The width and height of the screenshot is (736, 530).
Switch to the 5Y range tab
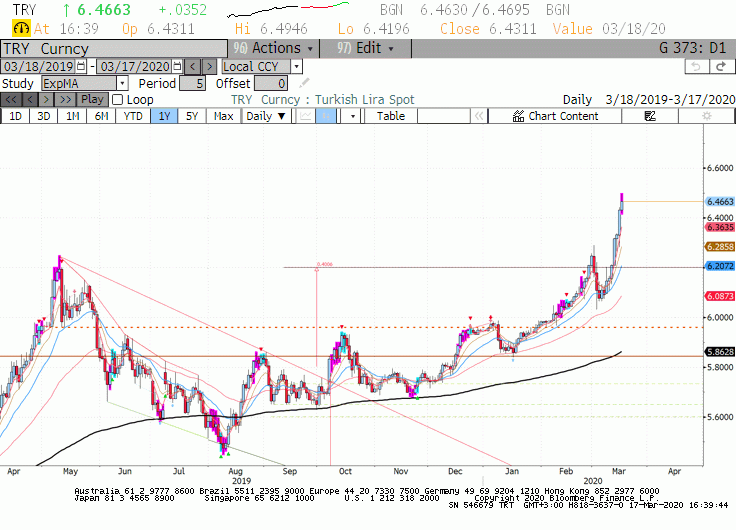[192, 116]
